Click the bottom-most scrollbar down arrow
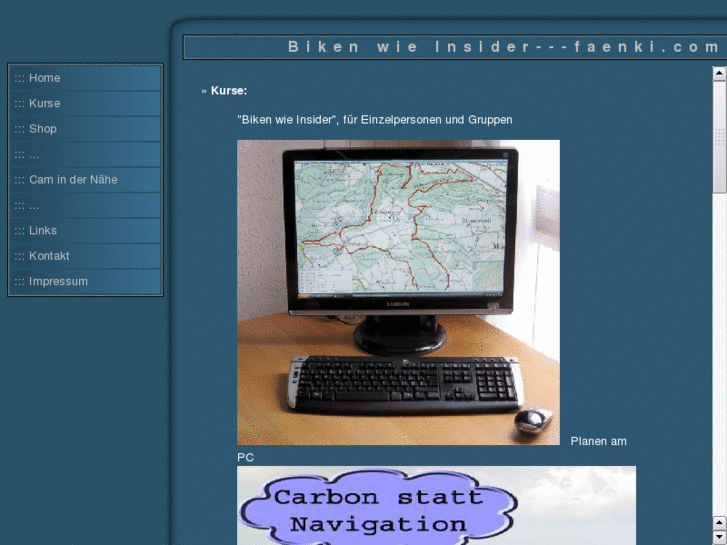Screen dimensions: 727x545 tap(719, 538)
